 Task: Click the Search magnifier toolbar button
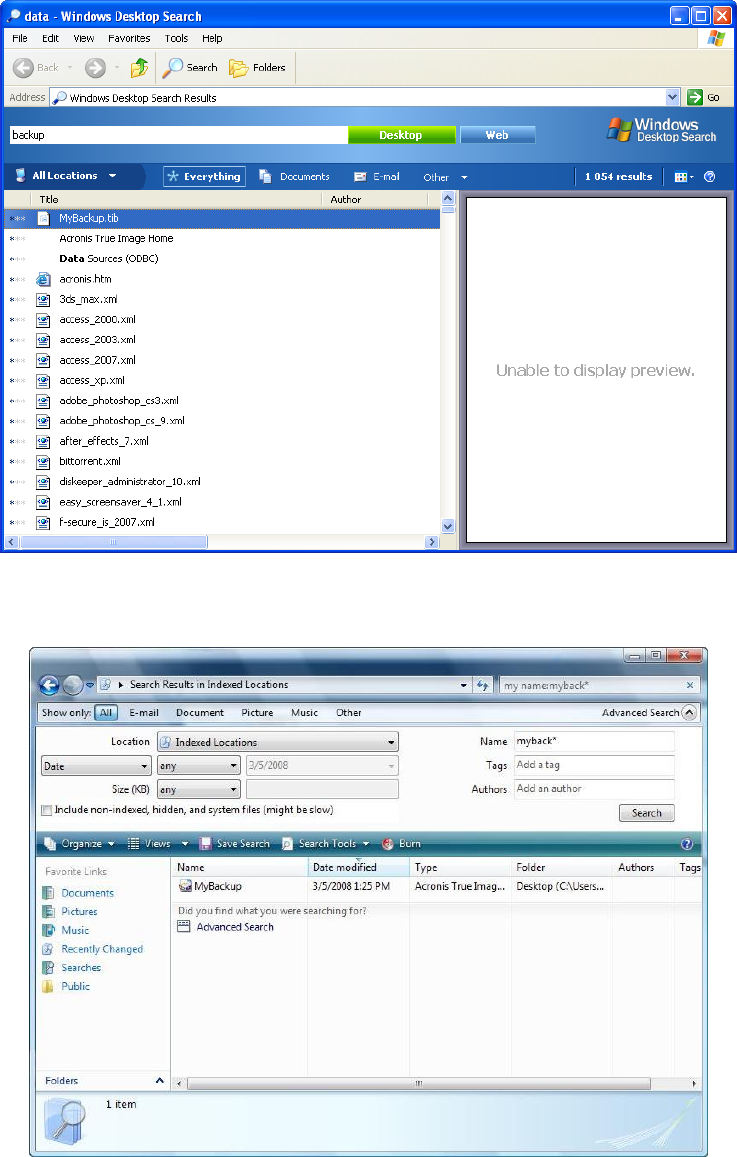(190, 68)
